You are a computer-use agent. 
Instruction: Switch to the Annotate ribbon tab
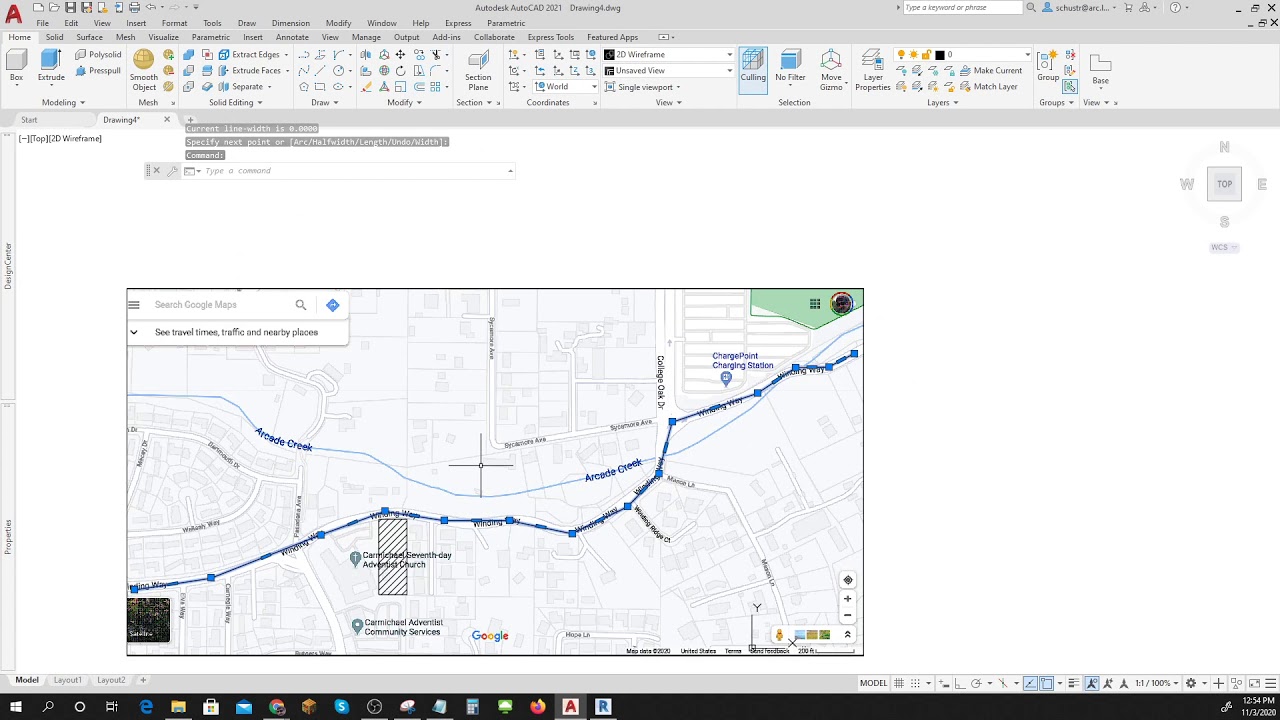click(x=292, y=37)
